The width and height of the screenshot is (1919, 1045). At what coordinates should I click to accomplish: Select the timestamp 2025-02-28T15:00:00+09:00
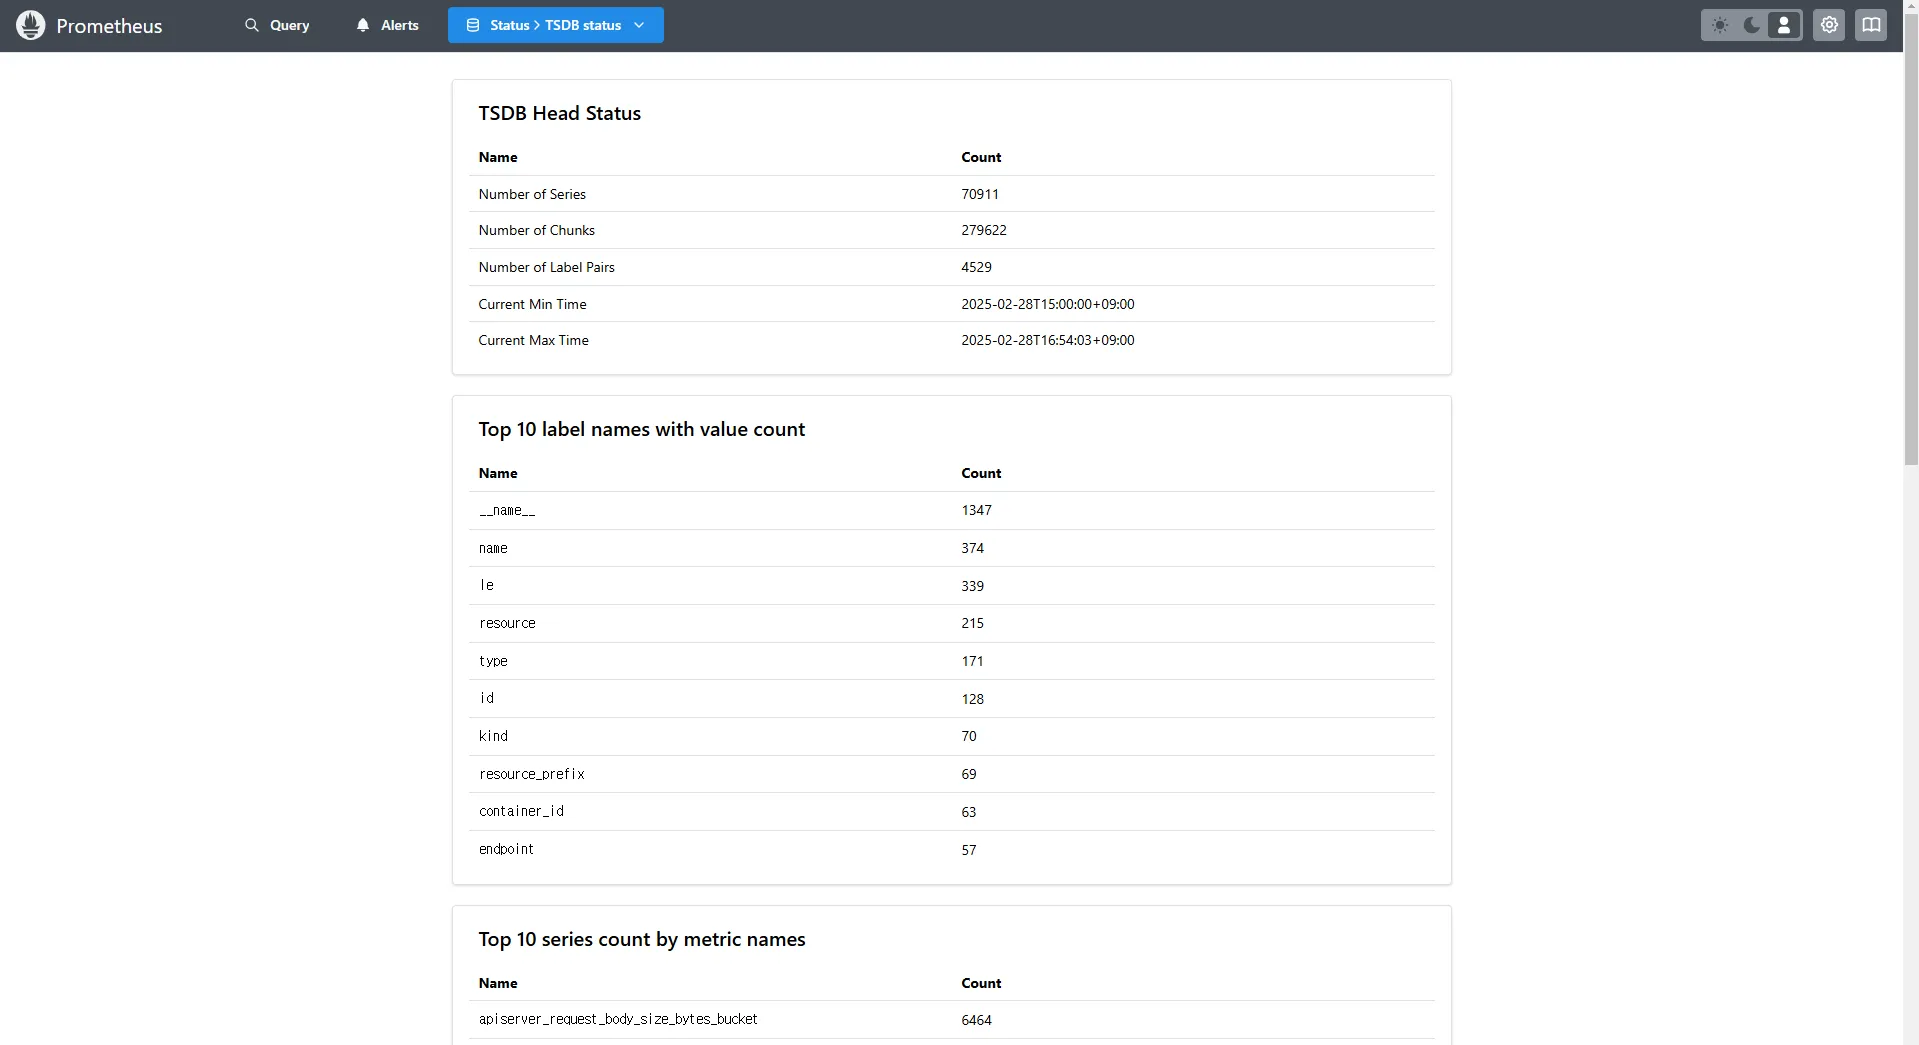coord(1047,304)
